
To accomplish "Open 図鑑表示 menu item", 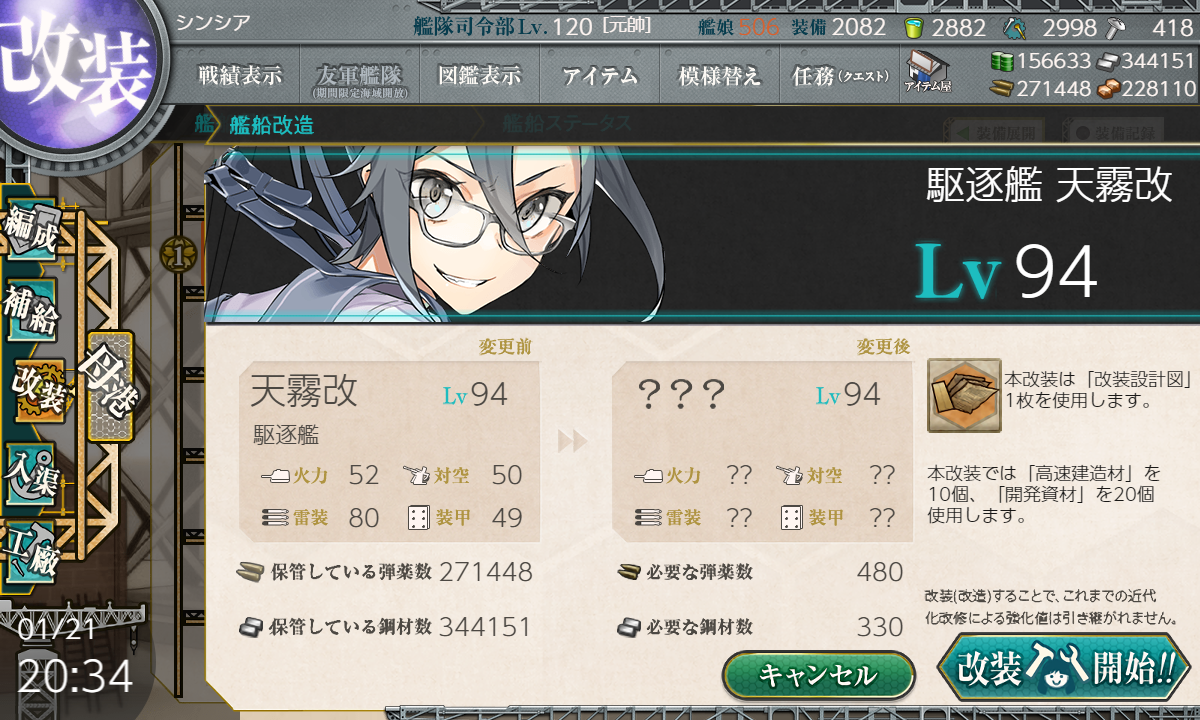I will pyautogui.click(x=480, y=76).
